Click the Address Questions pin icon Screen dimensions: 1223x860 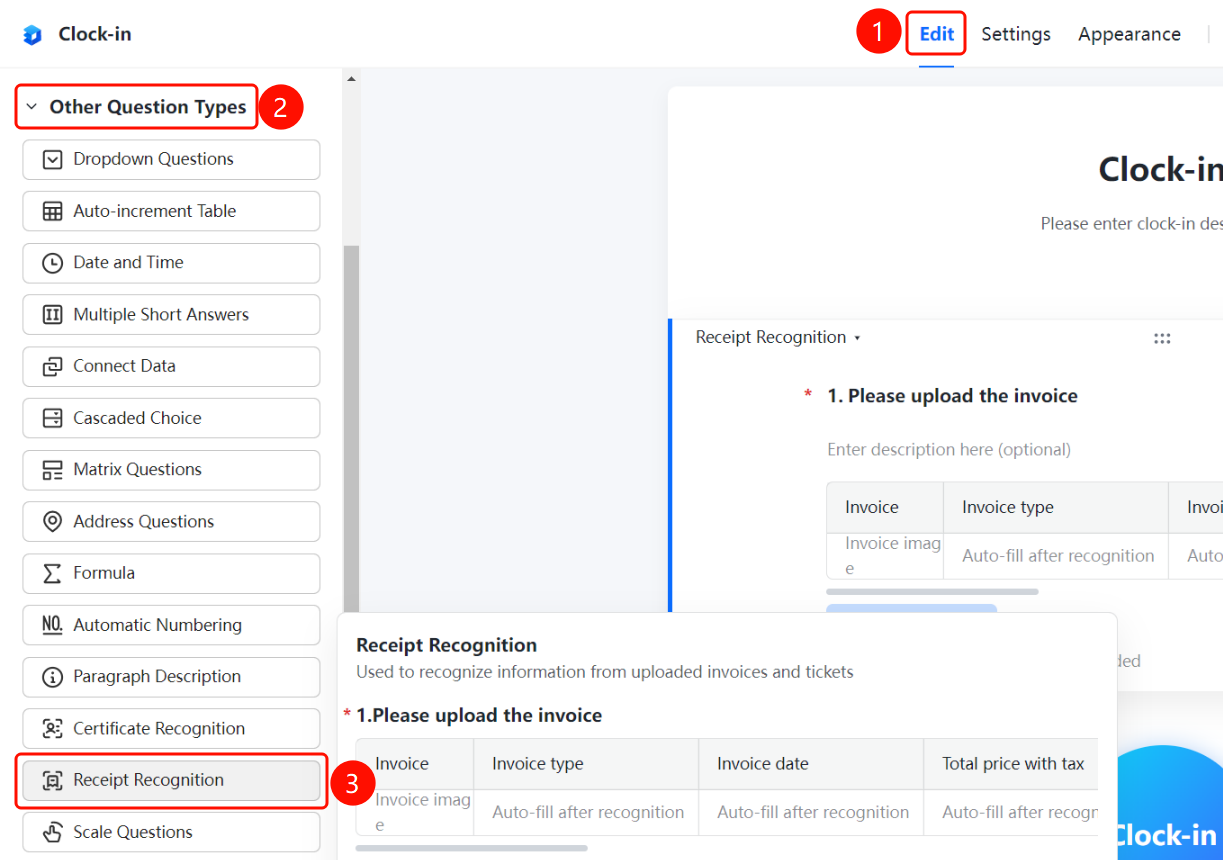[x=52, y=522]
